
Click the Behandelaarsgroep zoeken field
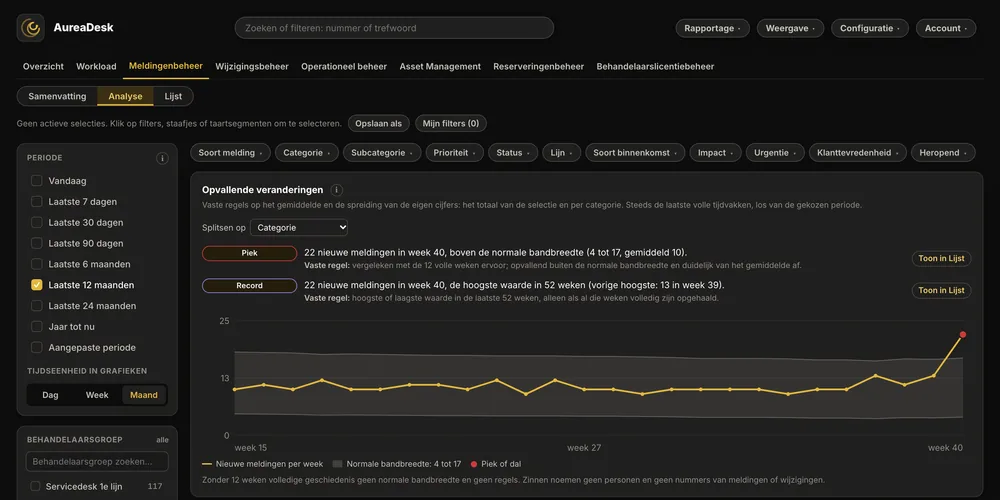click(97, 461)
